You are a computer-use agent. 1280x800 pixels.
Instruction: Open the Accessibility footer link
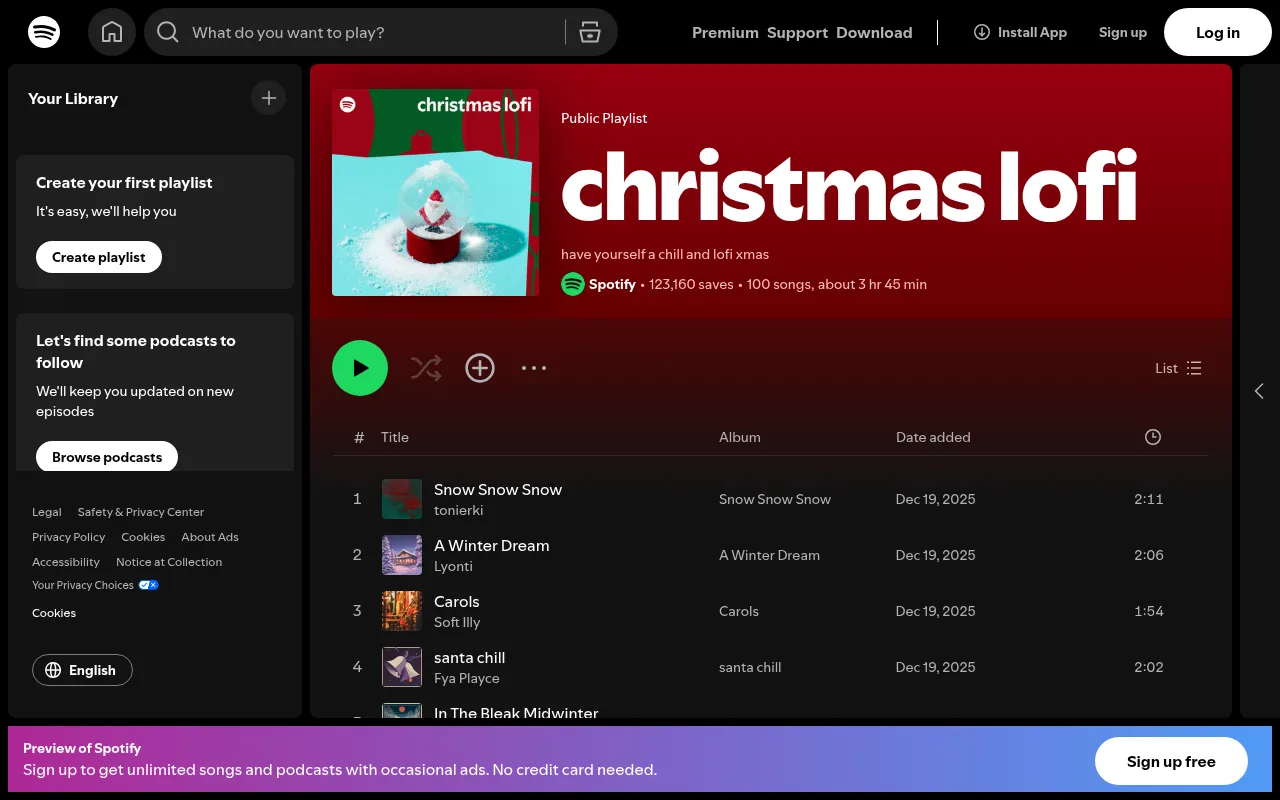66,562
